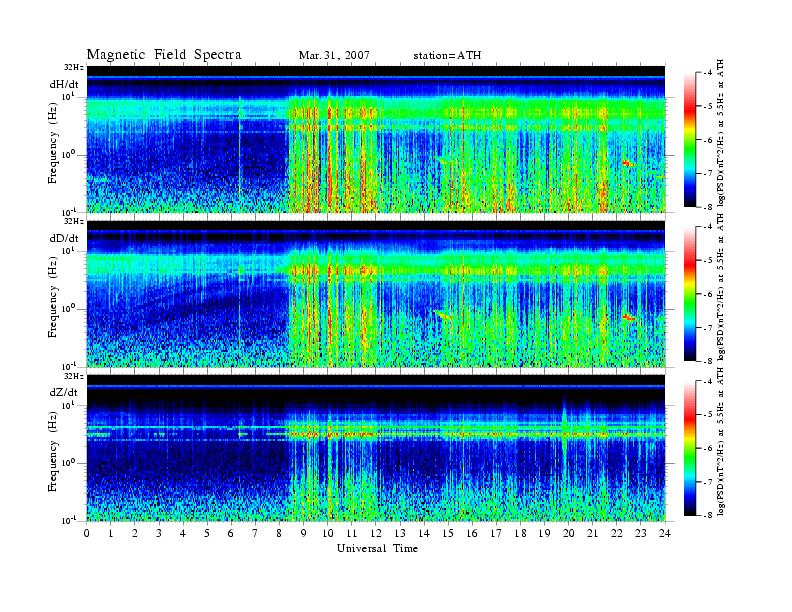Click hour tick label '2' on the time axis
Screen dimensions: 792x612
135,533
